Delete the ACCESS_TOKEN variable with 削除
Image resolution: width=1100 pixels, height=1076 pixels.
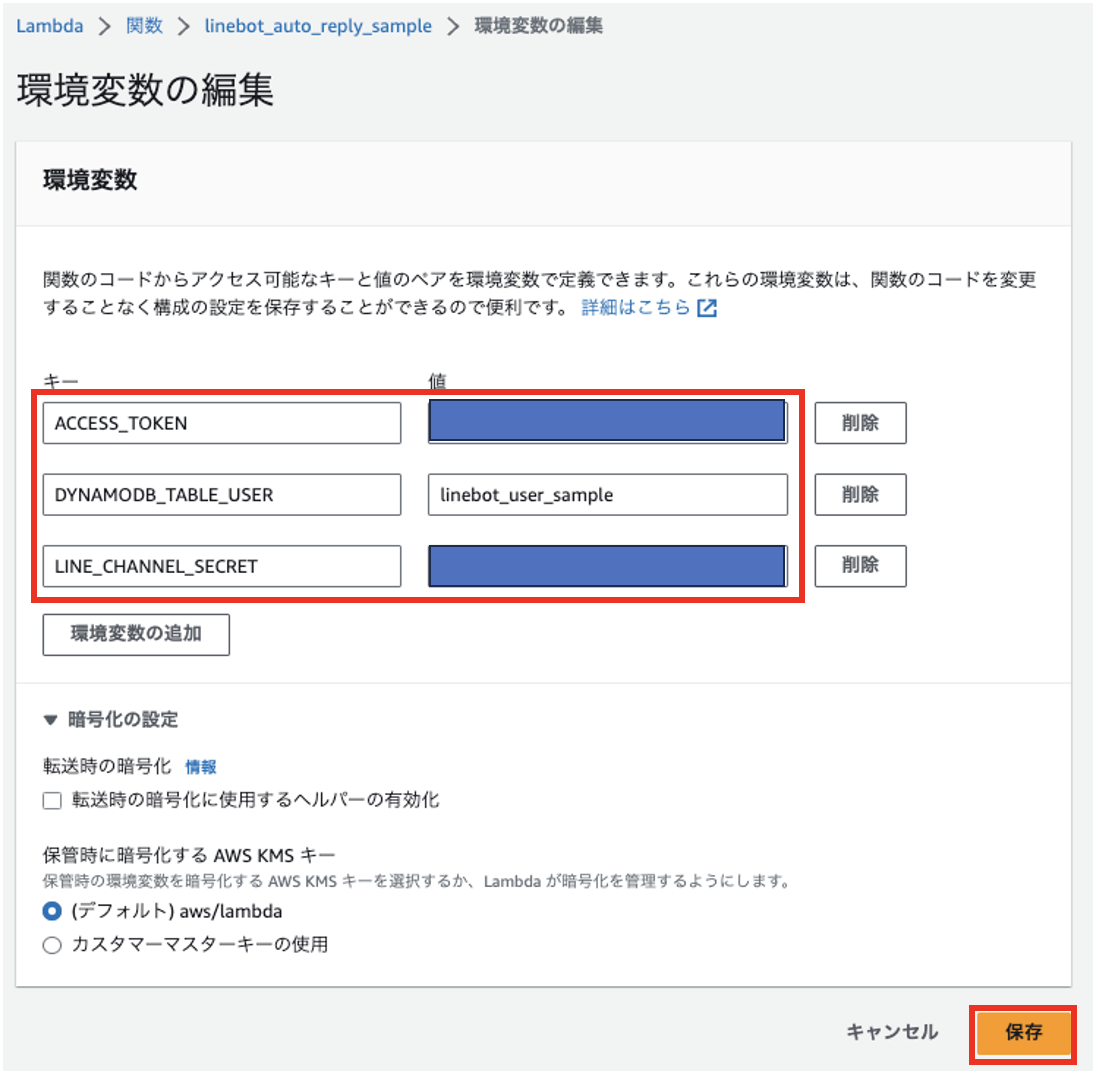[x=860, y=423]
